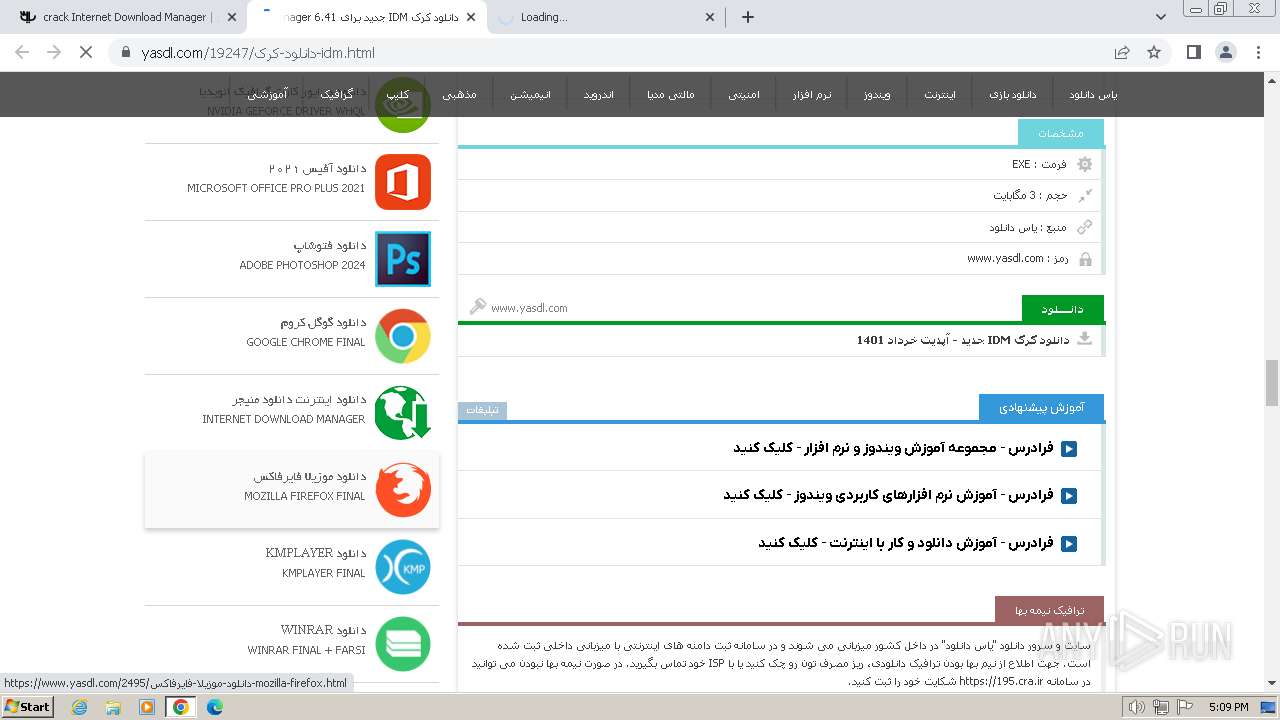Open the یاس دانلود menu item
The image size is (1280, 720).
1093,95
